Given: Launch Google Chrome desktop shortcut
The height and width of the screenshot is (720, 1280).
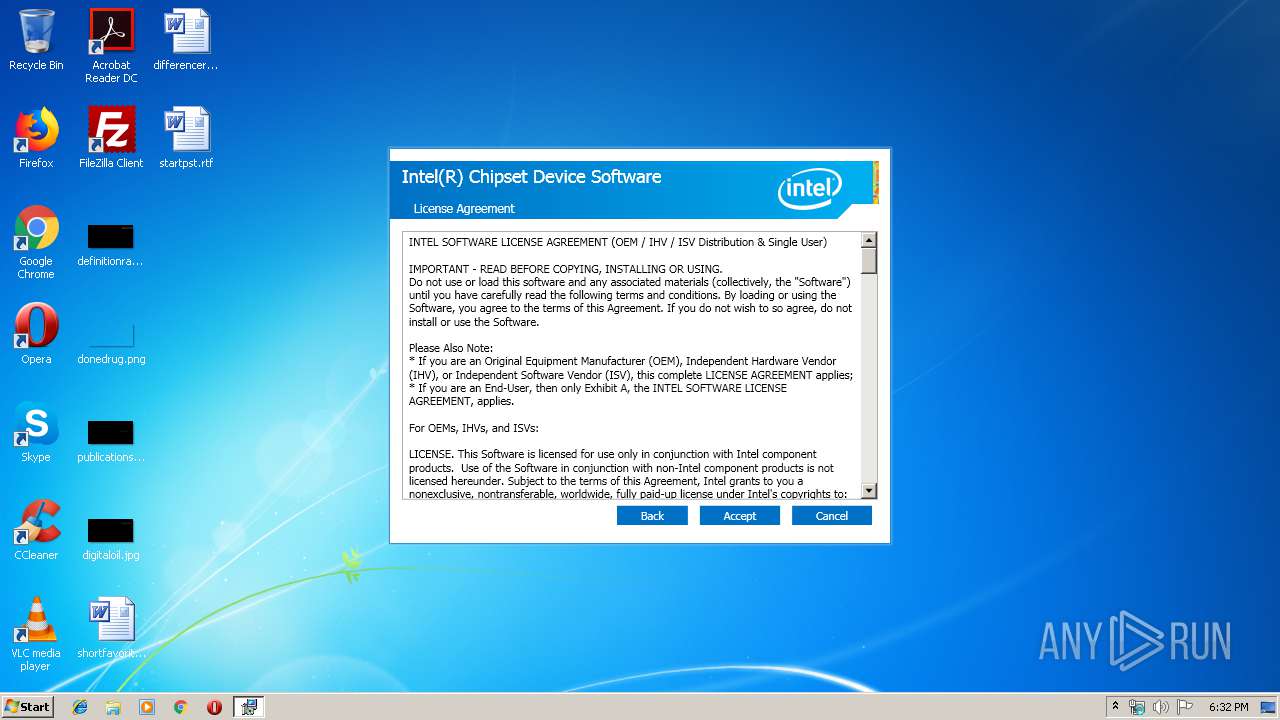Looking at the screenshot, I should tap(36, 242).
